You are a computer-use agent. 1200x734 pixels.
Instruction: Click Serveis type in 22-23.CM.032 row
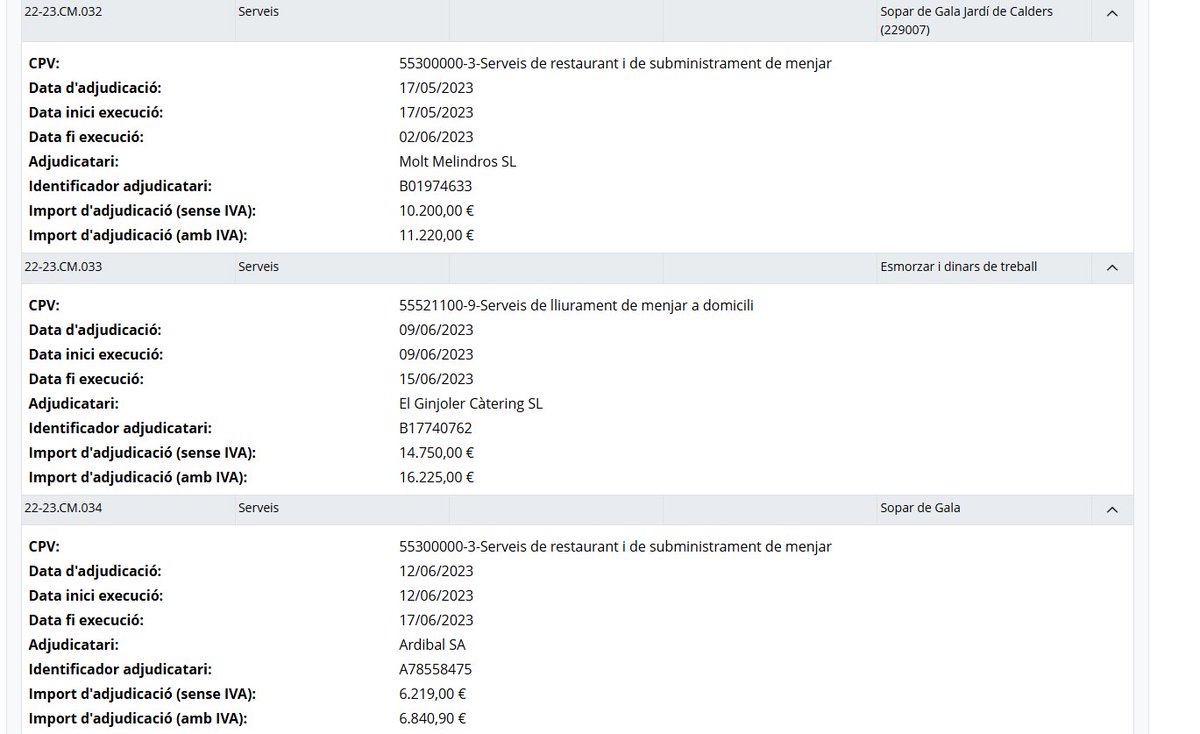pos(259,12)
